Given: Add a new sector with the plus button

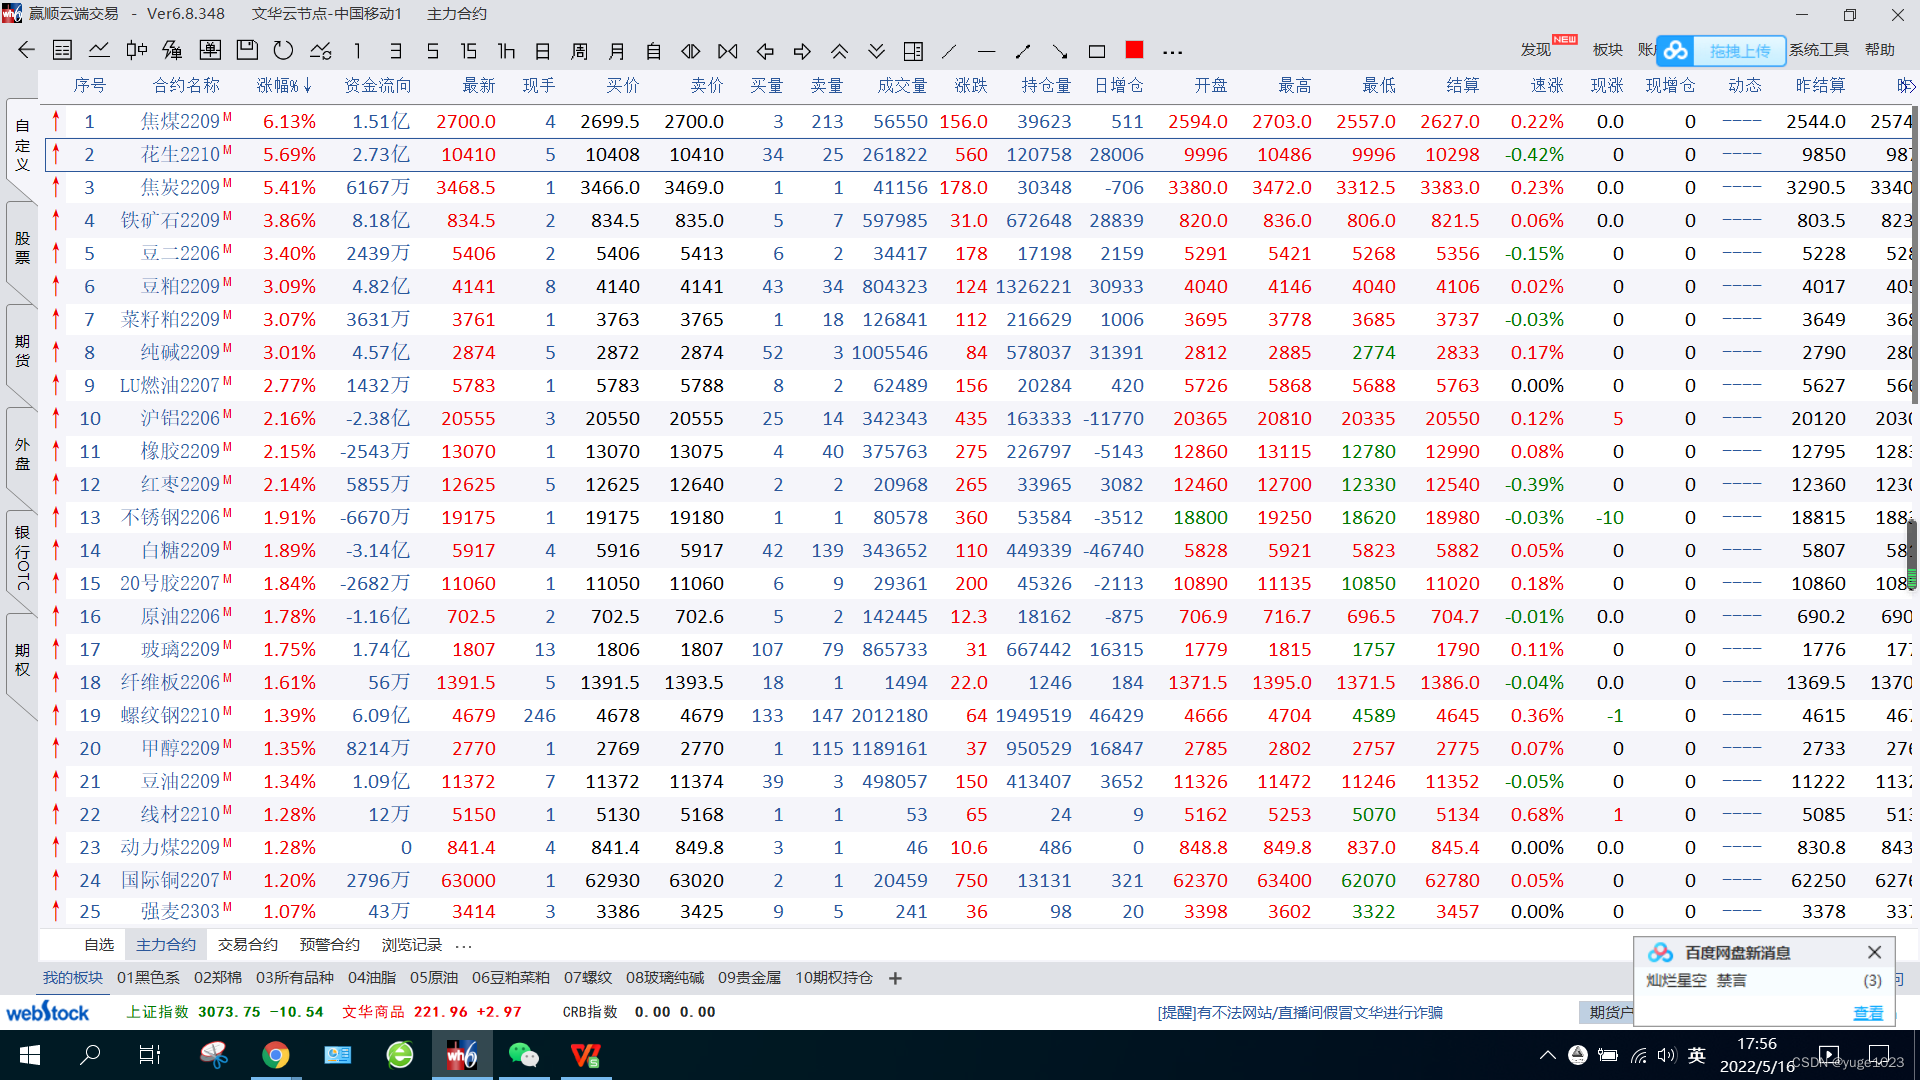Looking at the screenshot, I should click(x=895, y=978).
